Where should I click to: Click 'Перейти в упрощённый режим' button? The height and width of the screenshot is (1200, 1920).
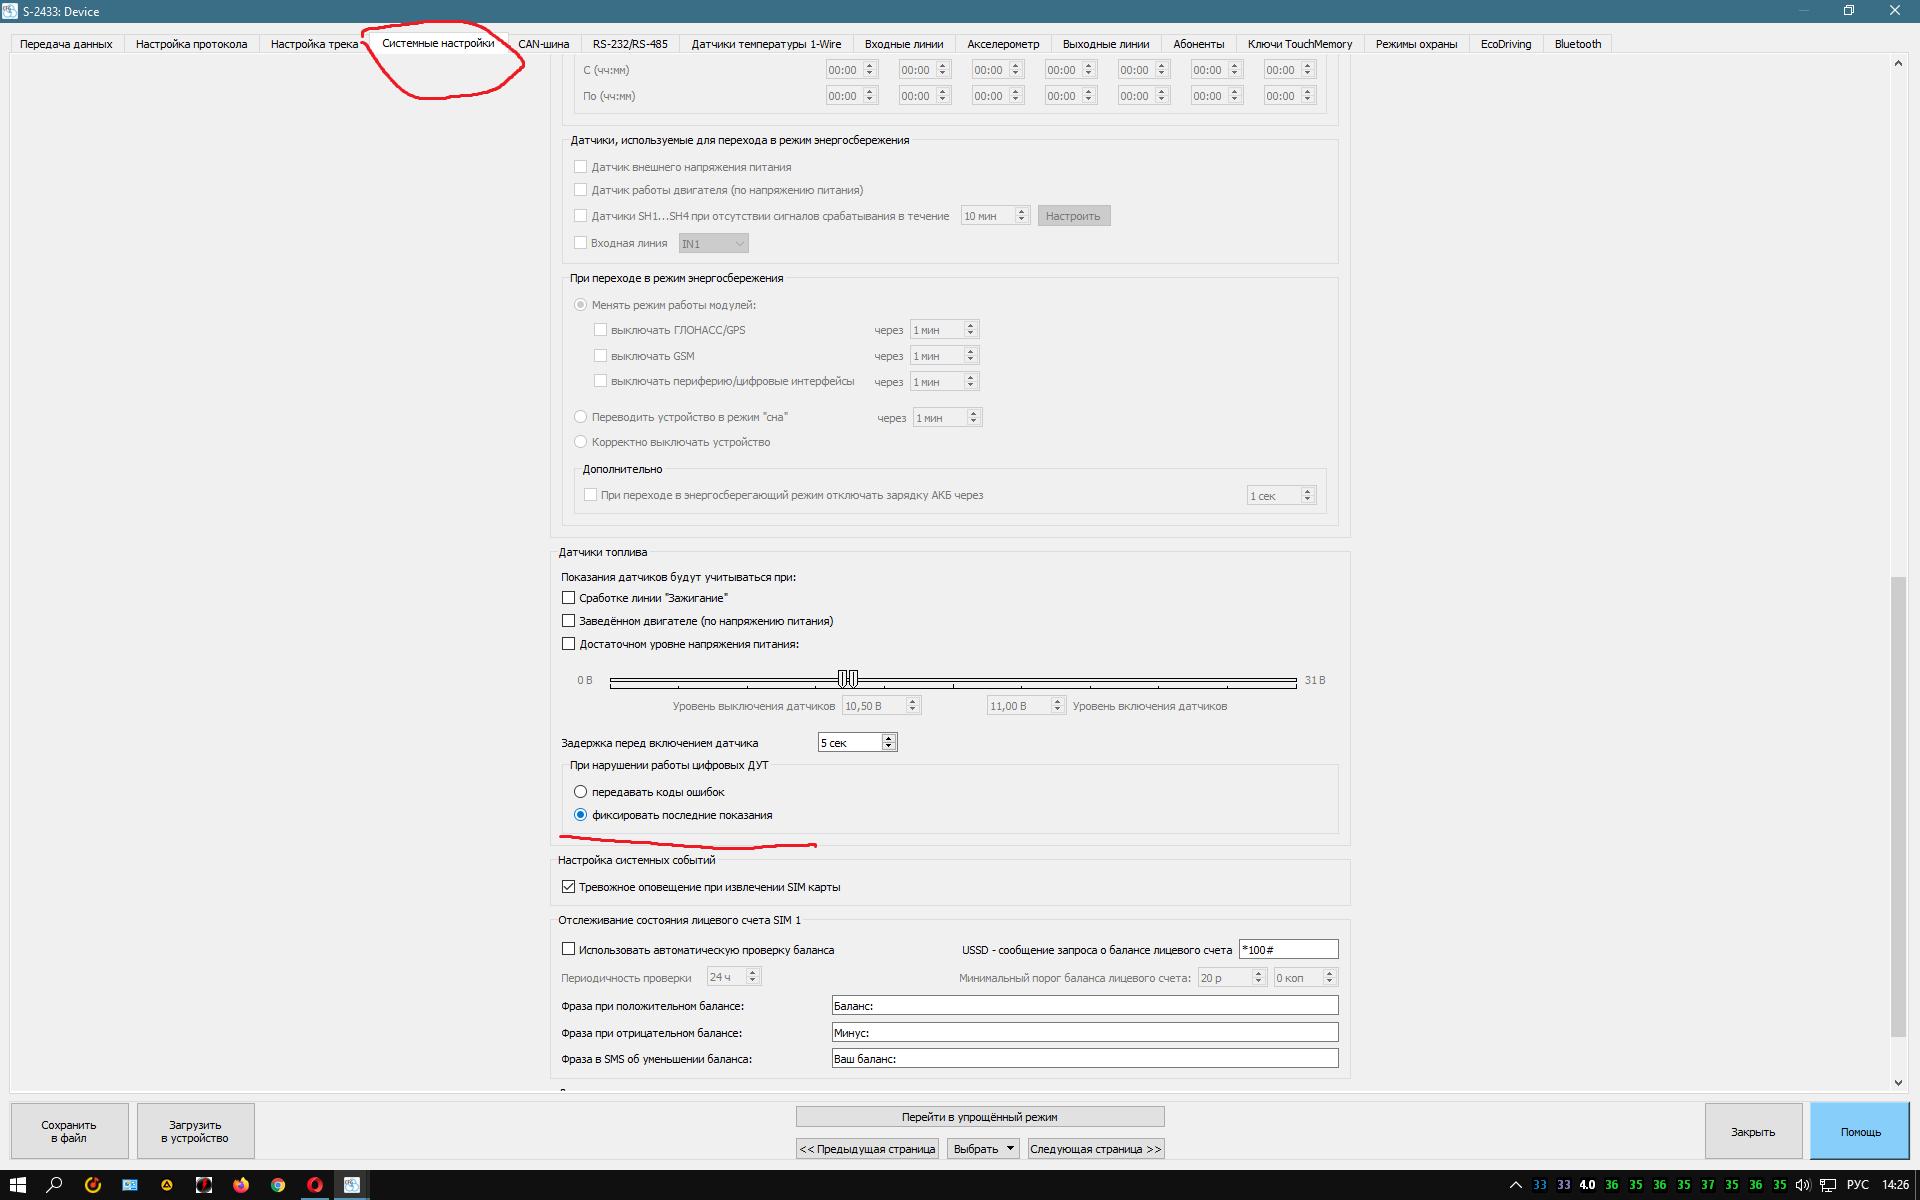[979, 1117]
